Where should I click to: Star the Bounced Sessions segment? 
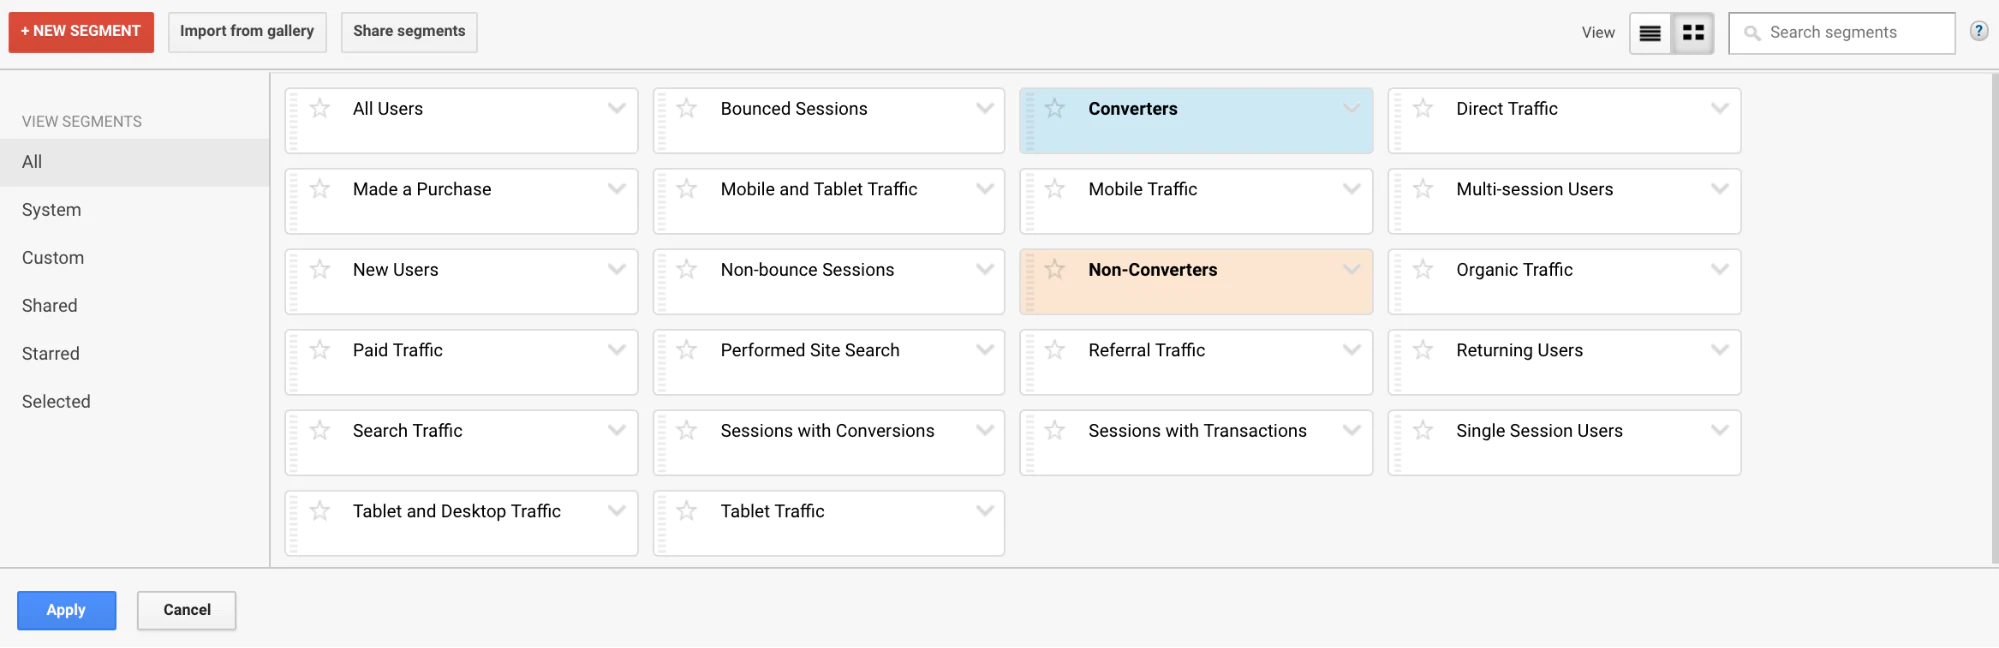[x=687, y=108]
